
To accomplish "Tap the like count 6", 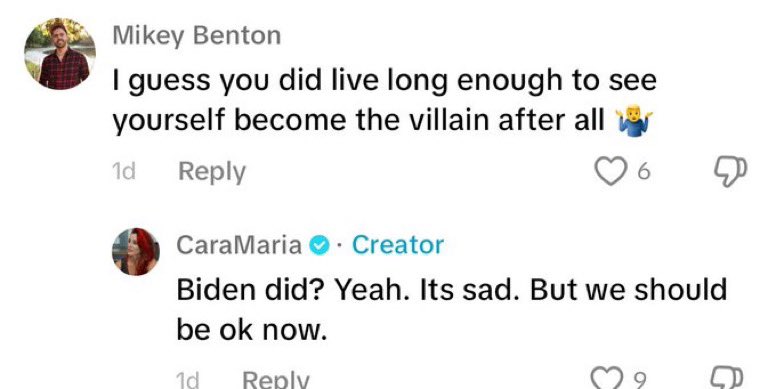I will pos(643,172).
